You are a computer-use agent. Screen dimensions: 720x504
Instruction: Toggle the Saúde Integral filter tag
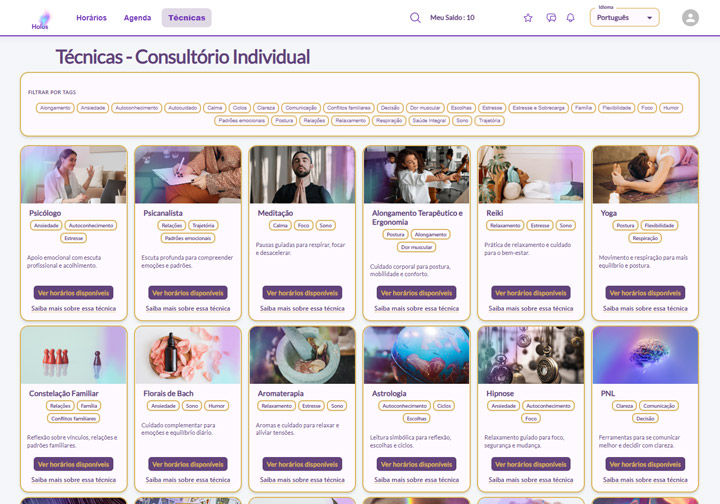tap(429, 121)
